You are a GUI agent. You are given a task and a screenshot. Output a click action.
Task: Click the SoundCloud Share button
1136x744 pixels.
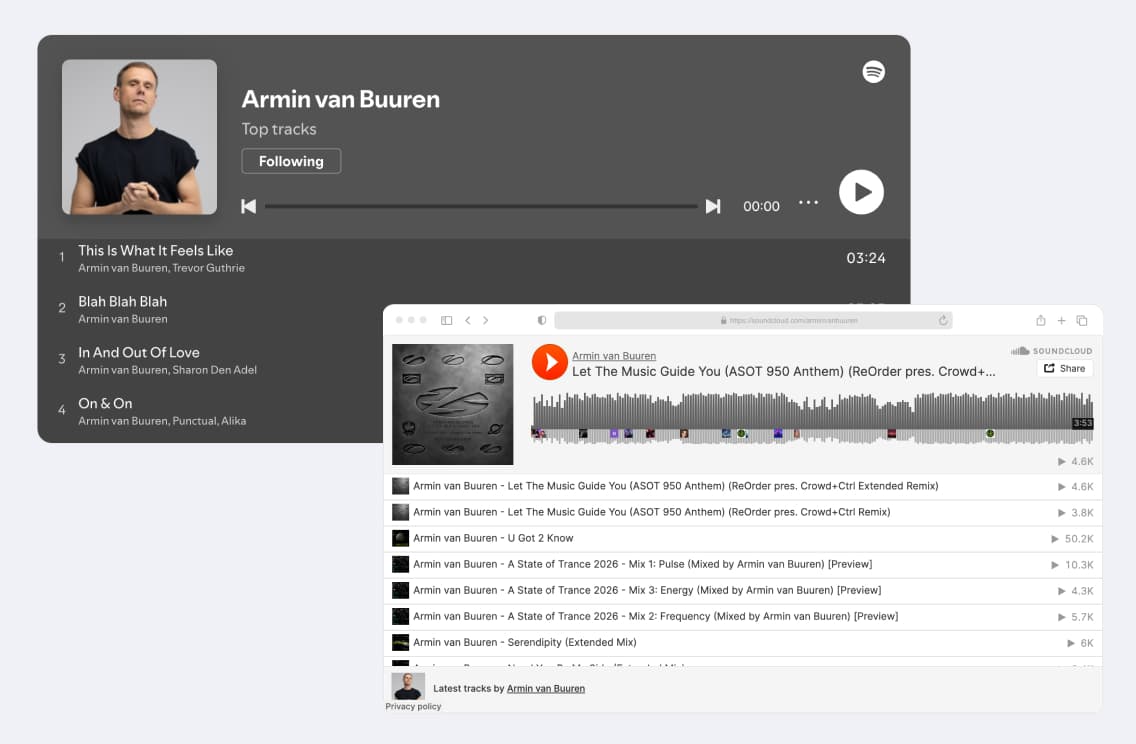tap(1064, 368)
